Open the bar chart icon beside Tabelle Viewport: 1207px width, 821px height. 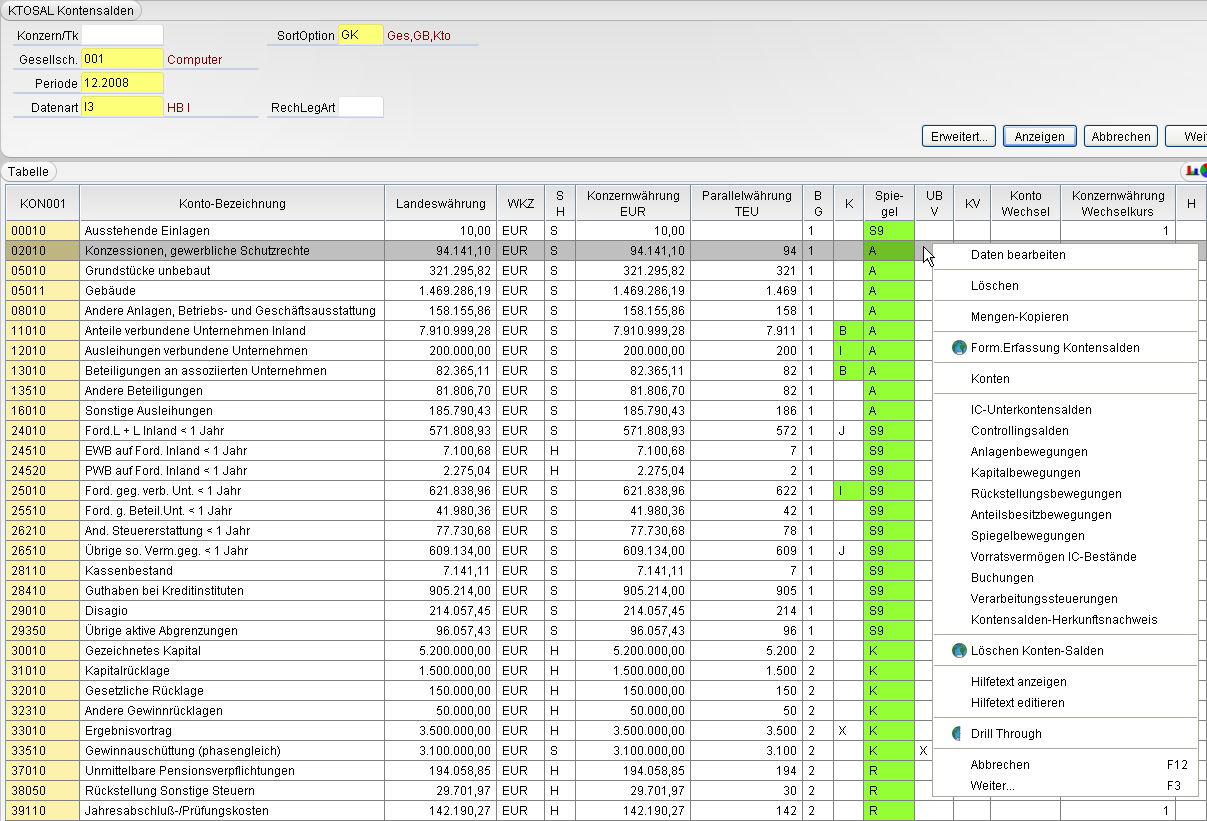[1193, 171]
